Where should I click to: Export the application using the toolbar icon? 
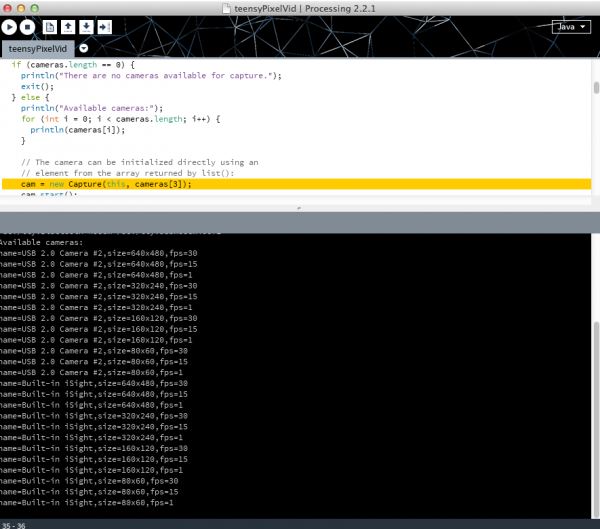(104, 27)
